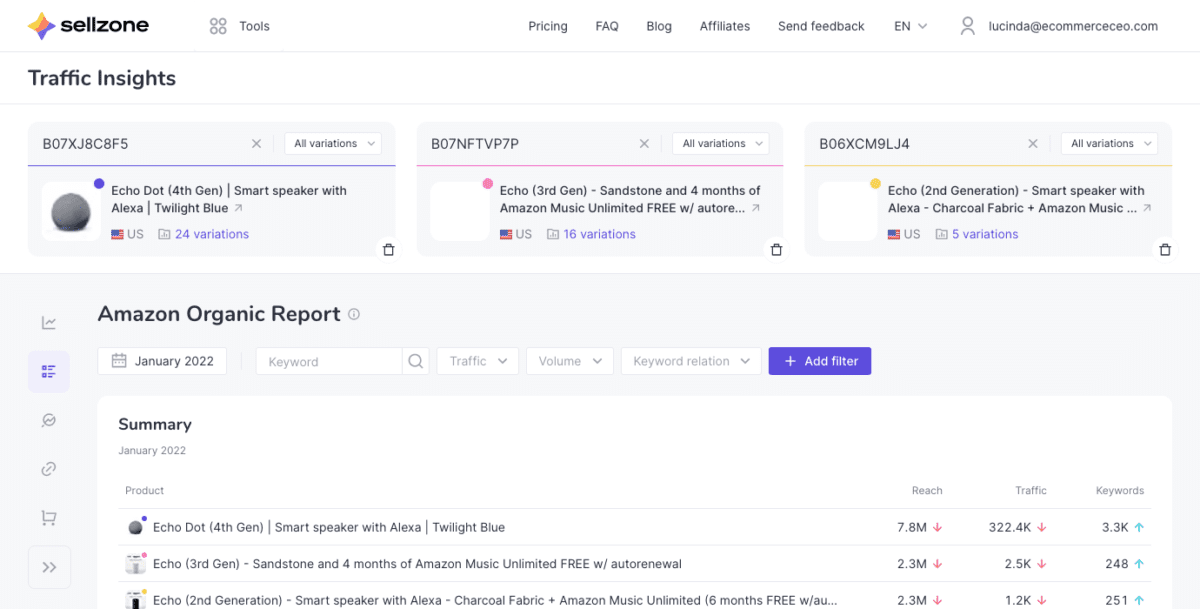View 24 variations link
This screenshot has height=609, width=1200.
coord(212,234)
